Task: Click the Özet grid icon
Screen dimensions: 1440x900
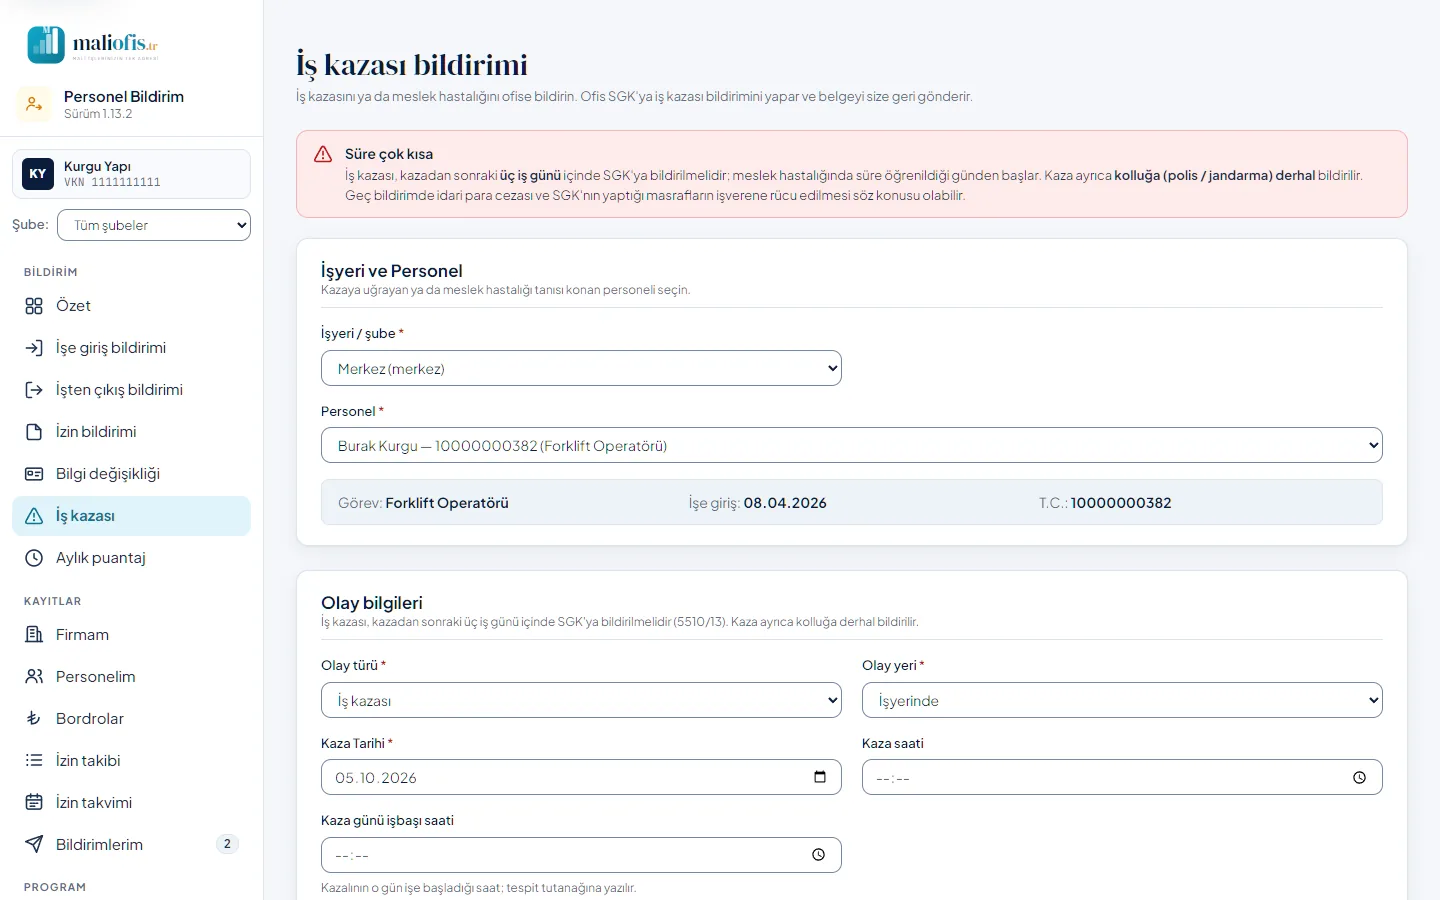Action: (x=34, y=306)
